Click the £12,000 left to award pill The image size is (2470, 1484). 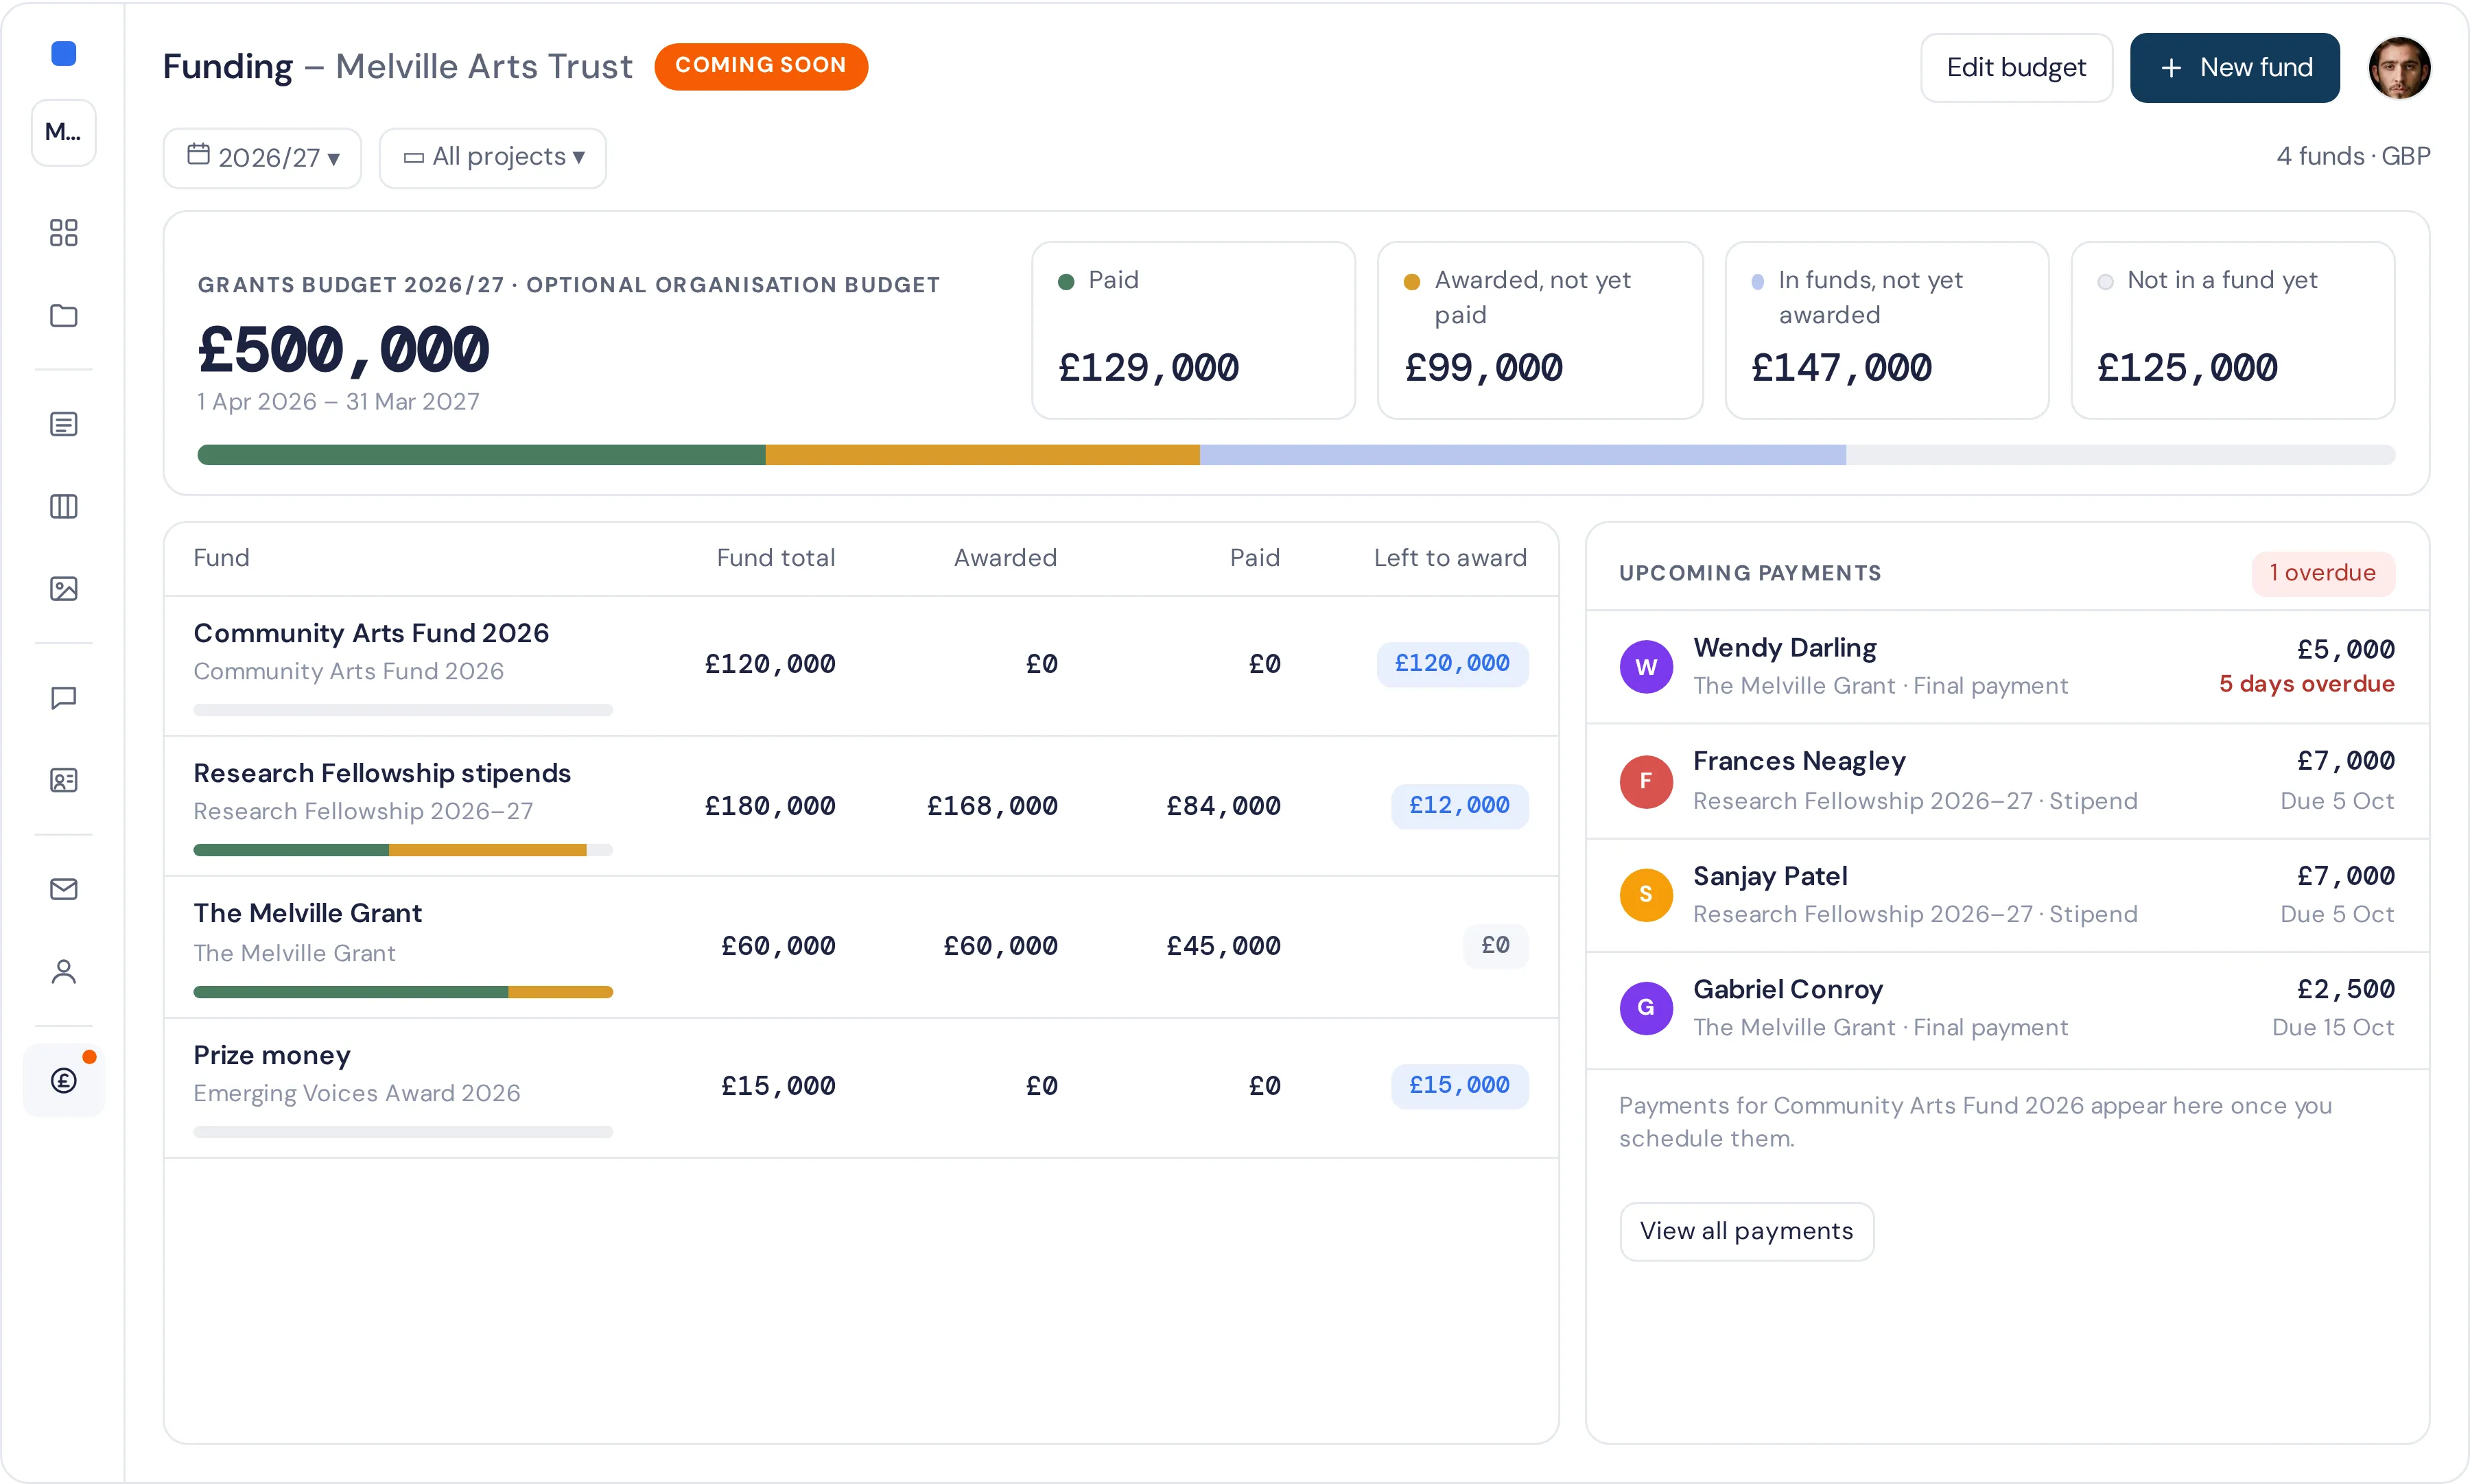(1459, 806)
